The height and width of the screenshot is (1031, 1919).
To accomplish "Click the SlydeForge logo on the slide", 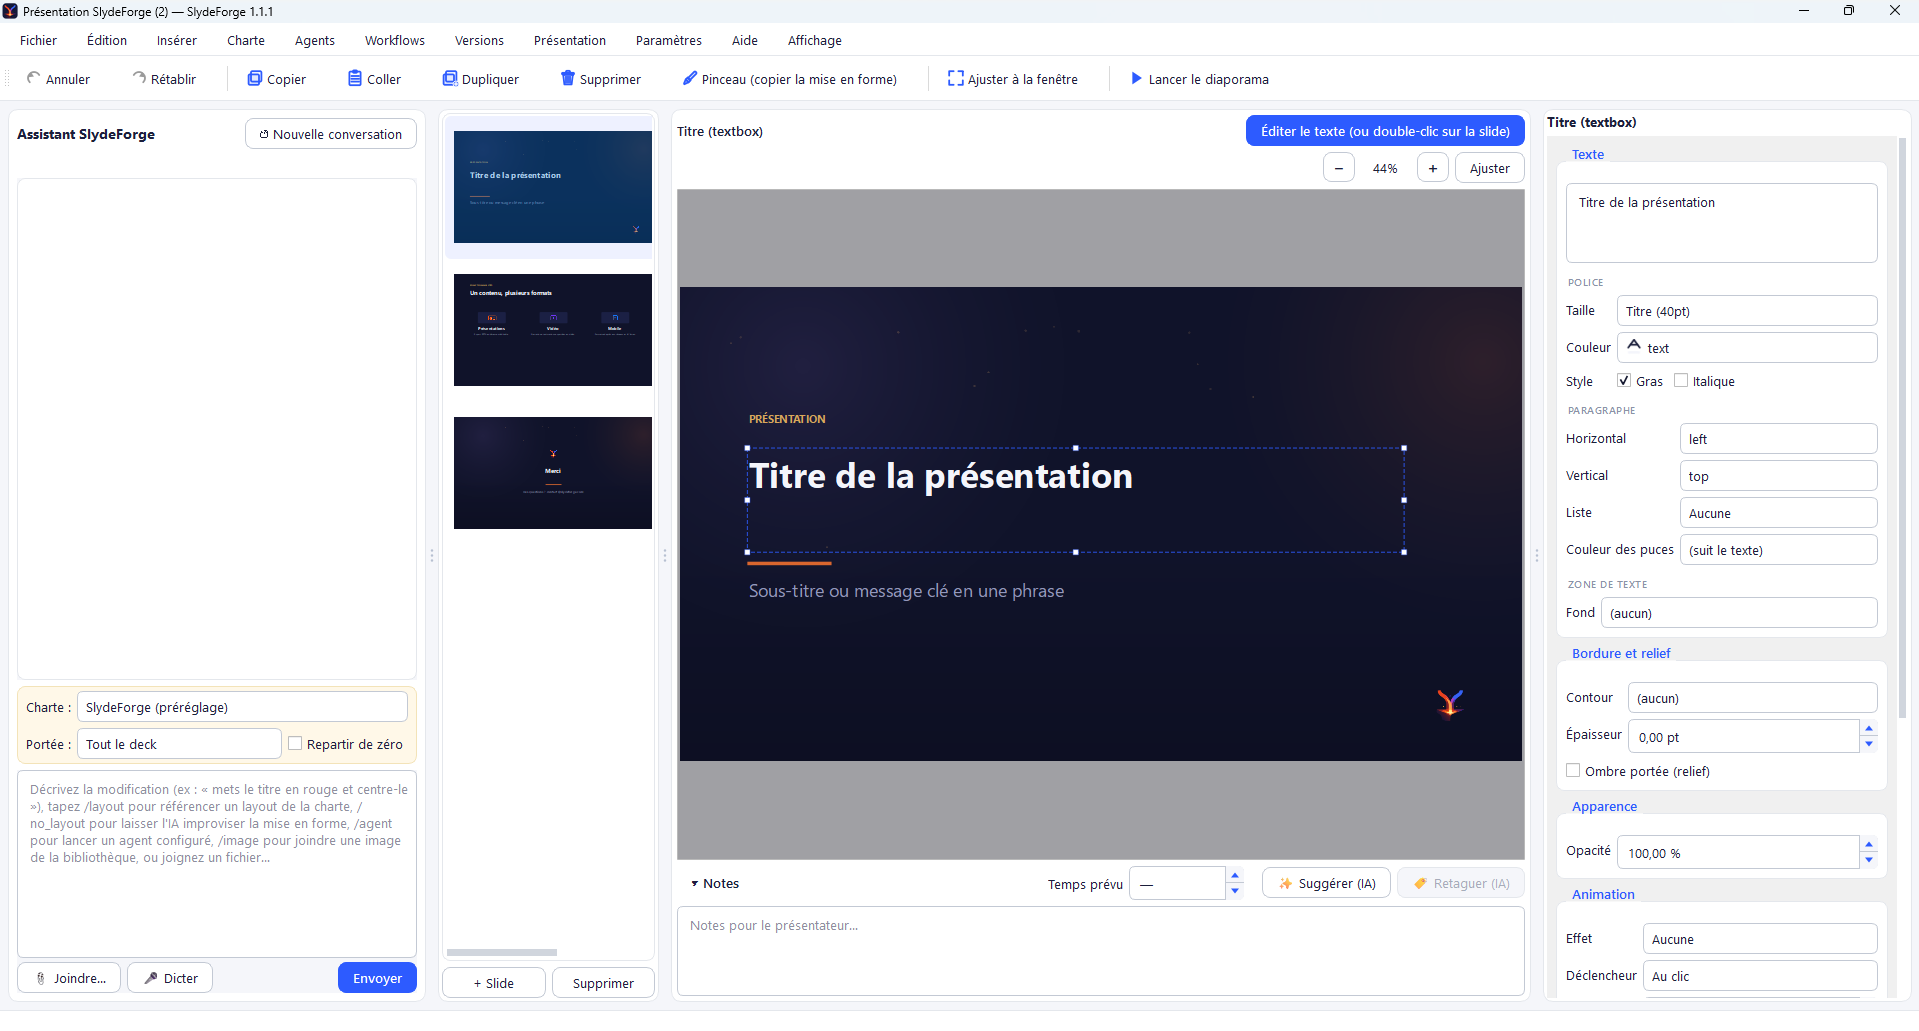I will pos(1450,703).
